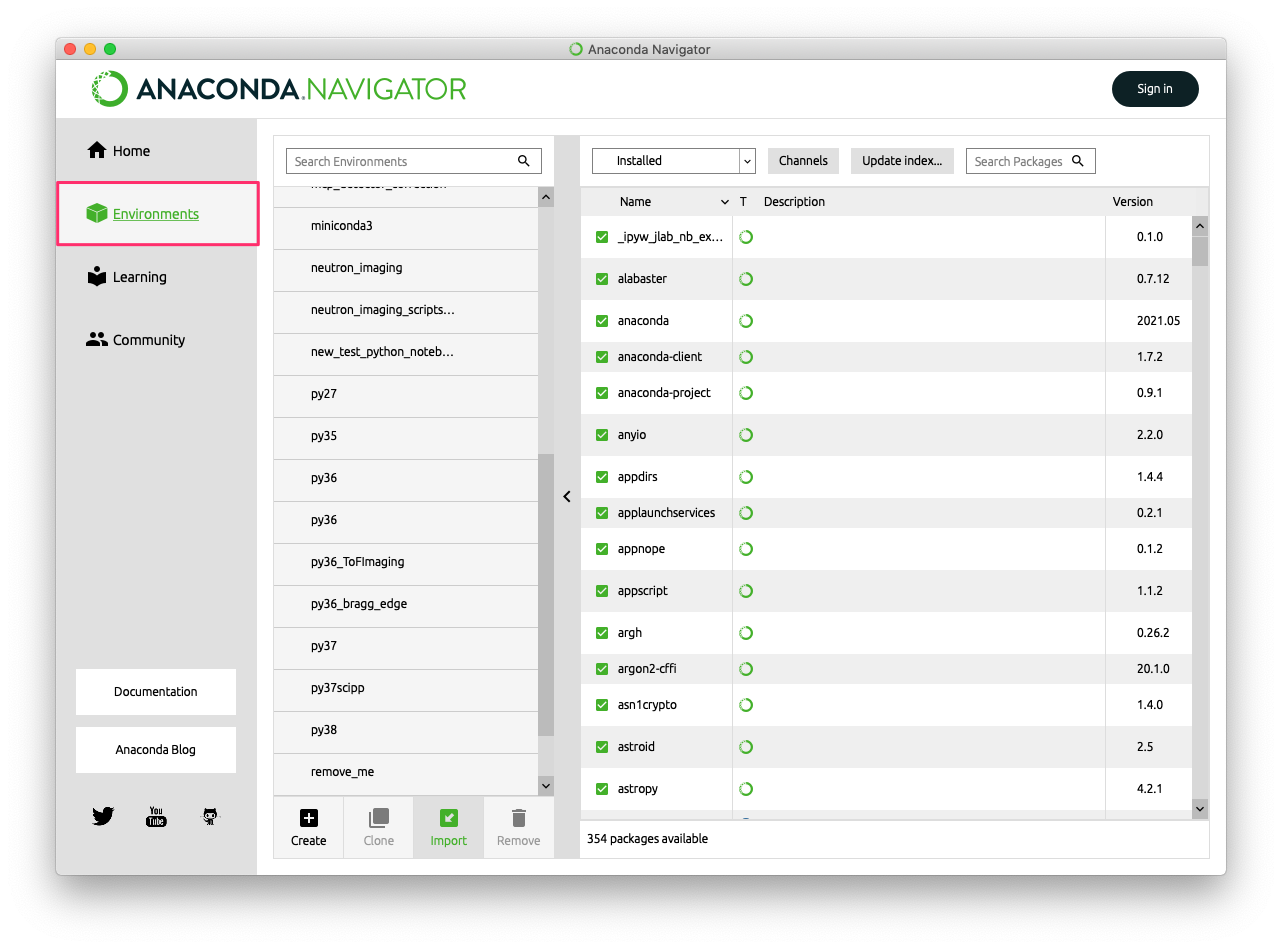
Task: Click the Import environment icon
Action: pyautogui.click(x=448, y=818)
